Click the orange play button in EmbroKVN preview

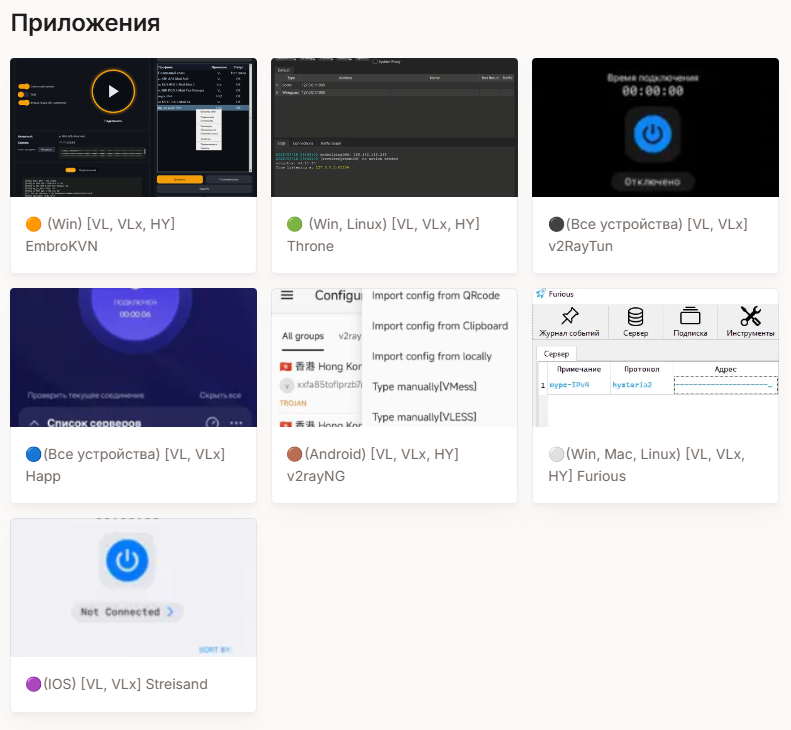[112, 92]
